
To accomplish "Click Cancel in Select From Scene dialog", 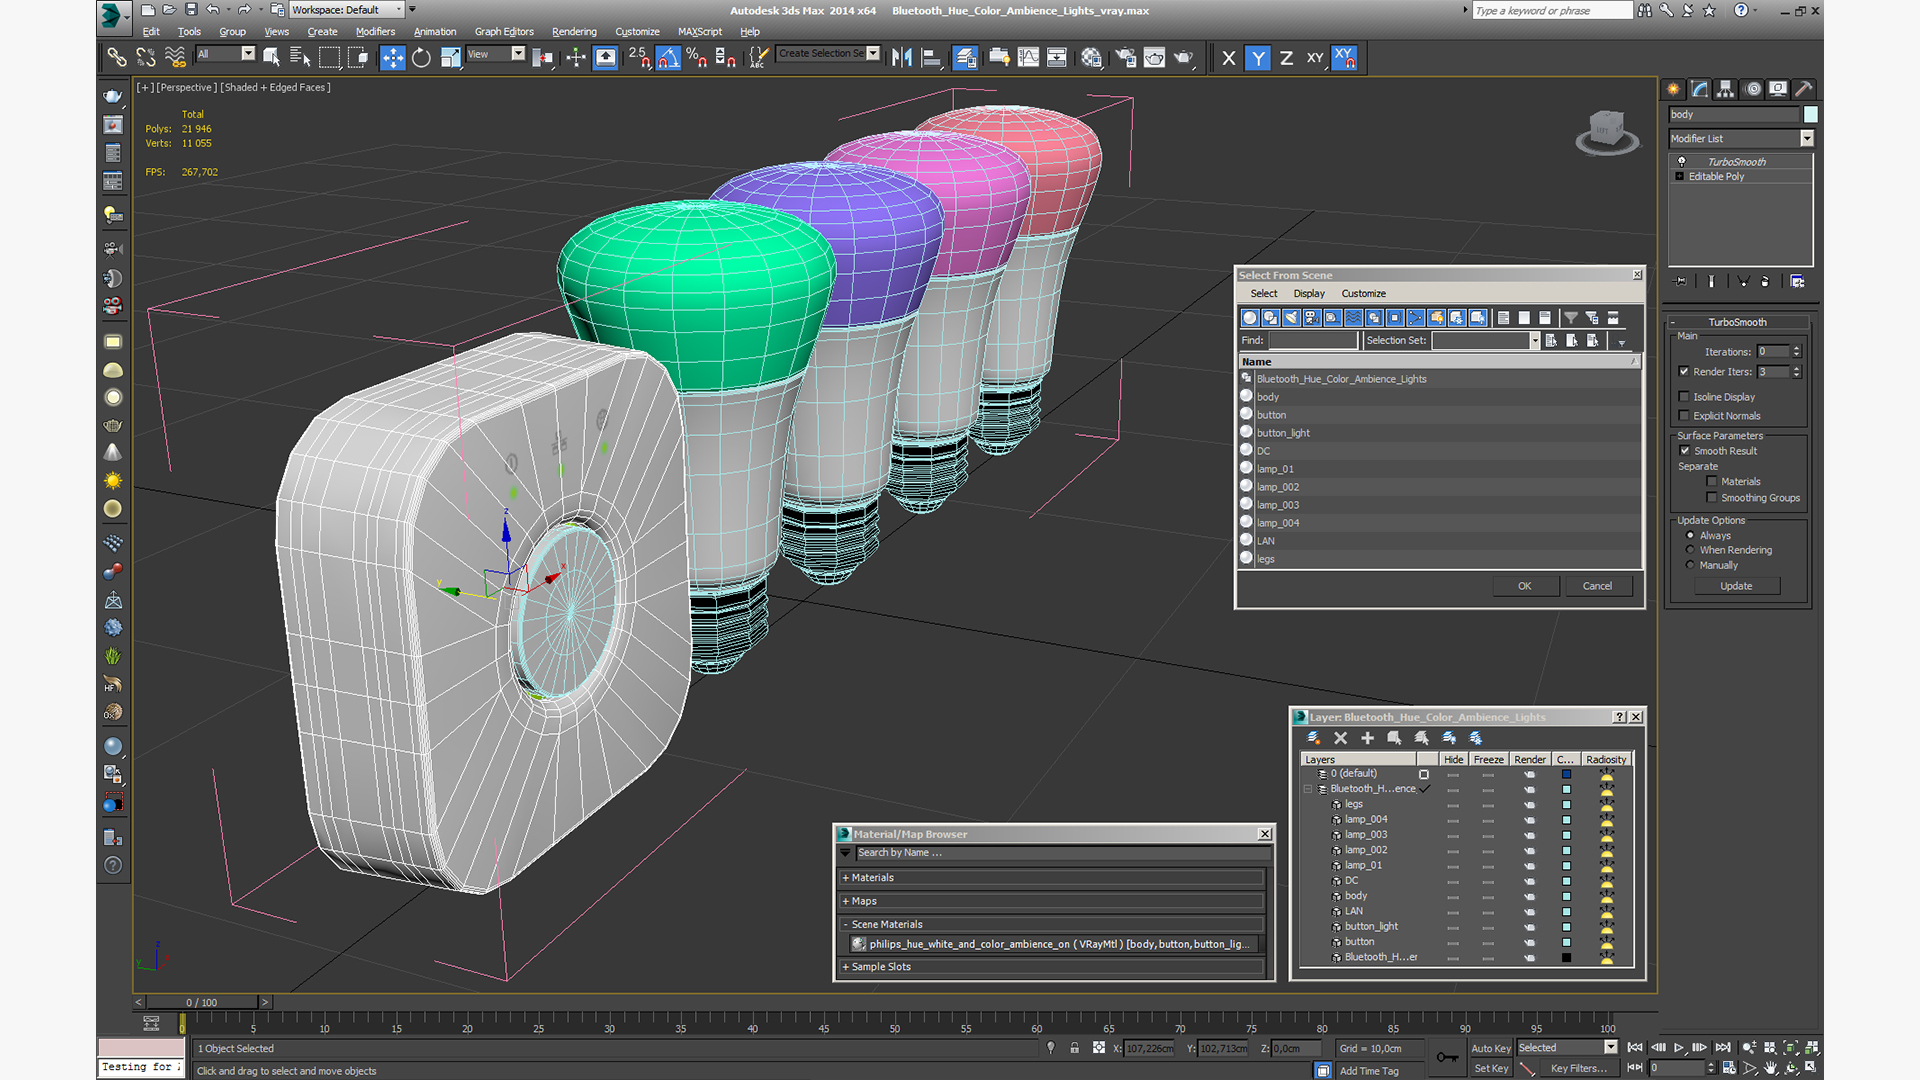I will 1597,586.
